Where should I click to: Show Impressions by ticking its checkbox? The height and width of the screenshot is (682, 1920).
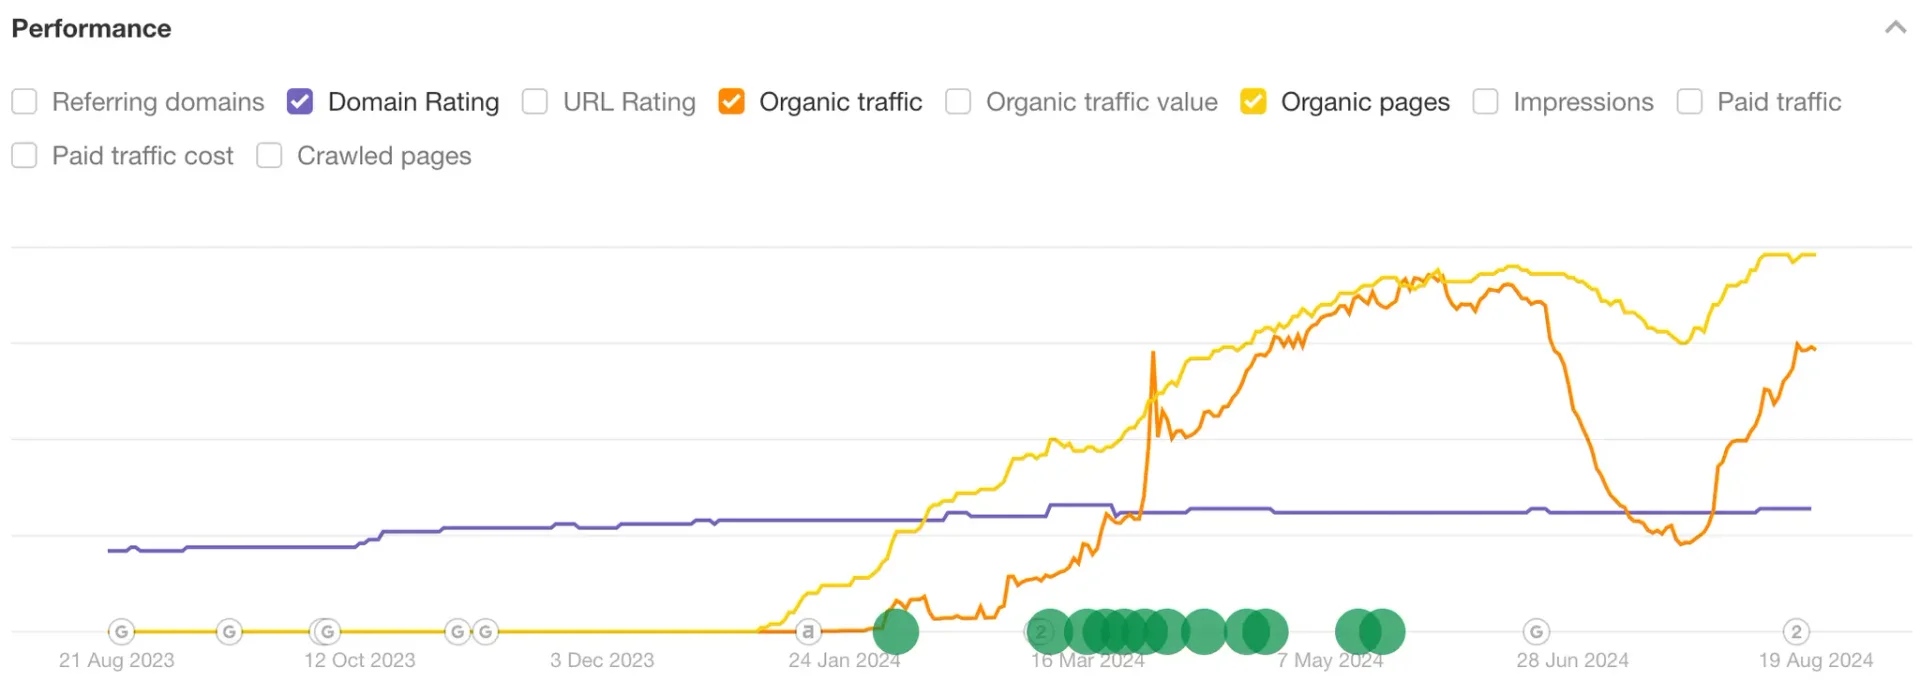tap(1486, 102)
